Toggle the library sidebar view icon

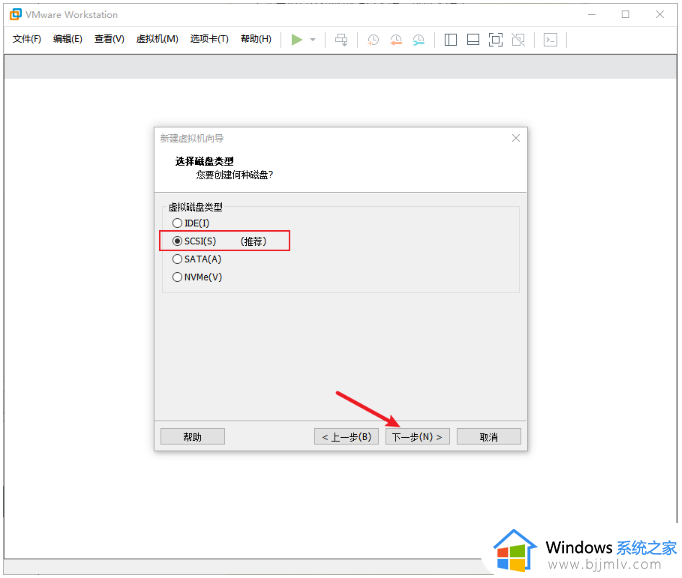[x=451, y=40]
